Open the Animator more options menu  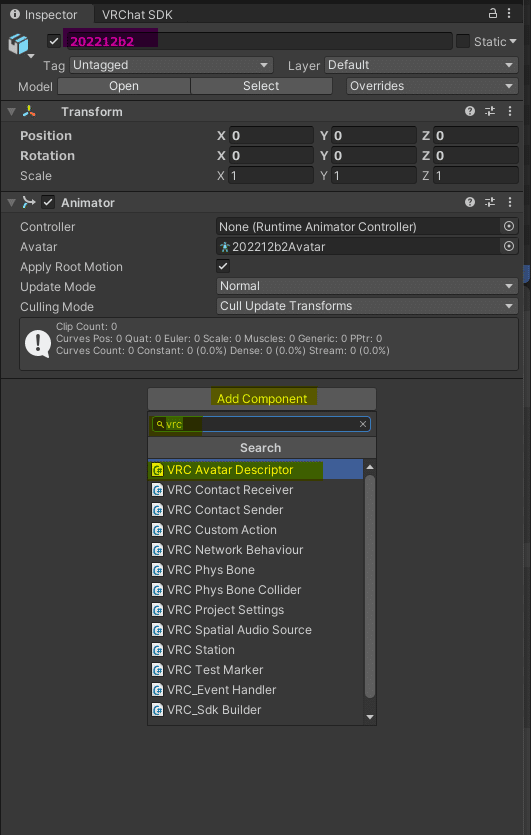510,202
